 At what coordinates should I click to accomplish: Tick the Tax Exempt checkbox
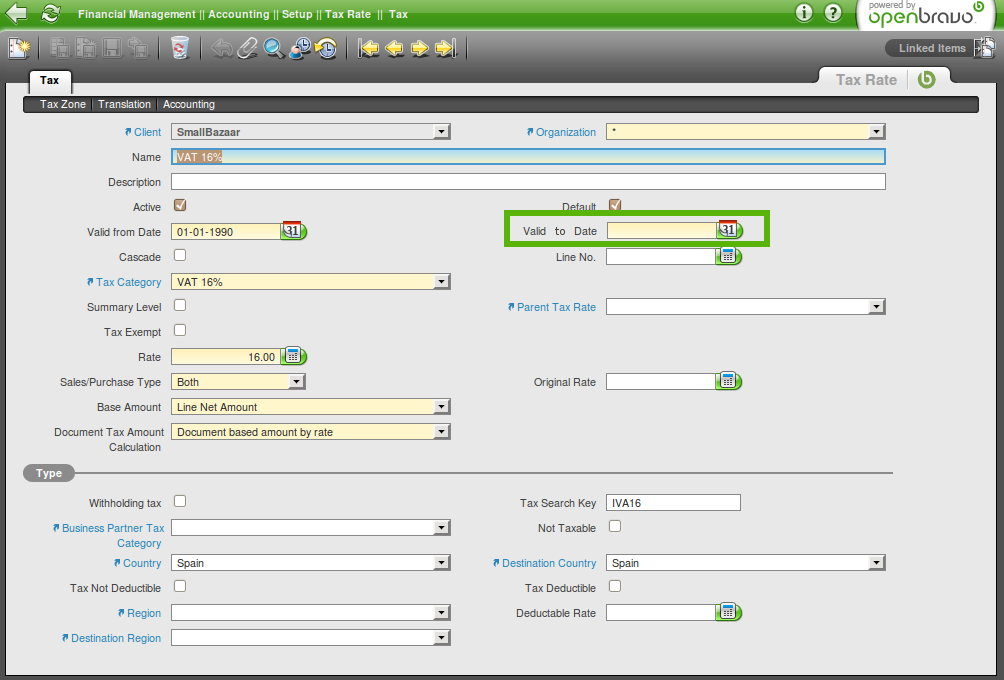click(x=181, y=330)
